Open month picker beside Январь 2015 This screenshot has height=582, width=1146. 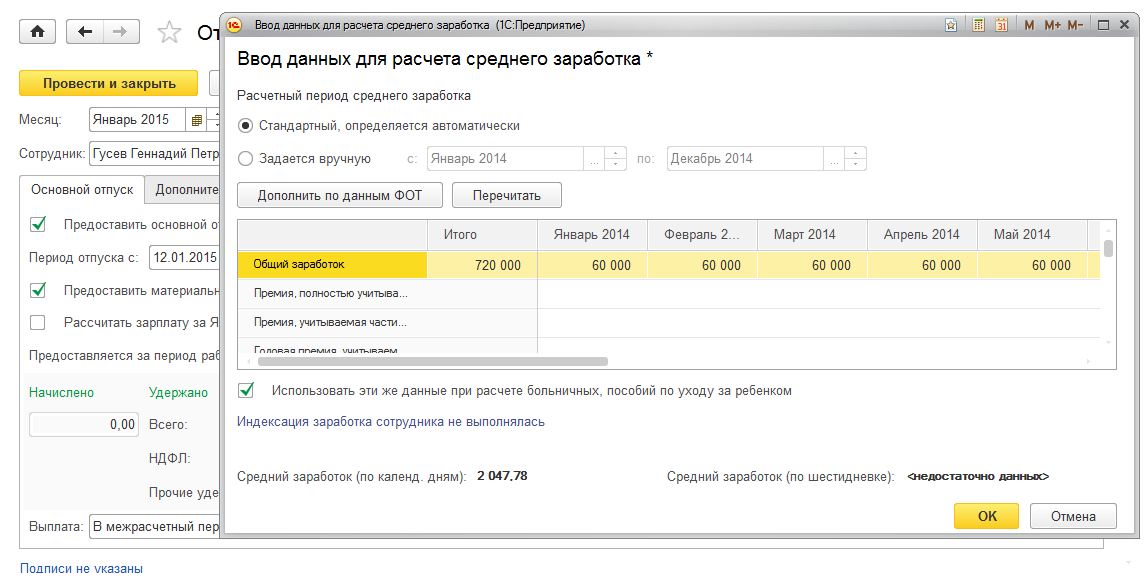pos(196,120)
